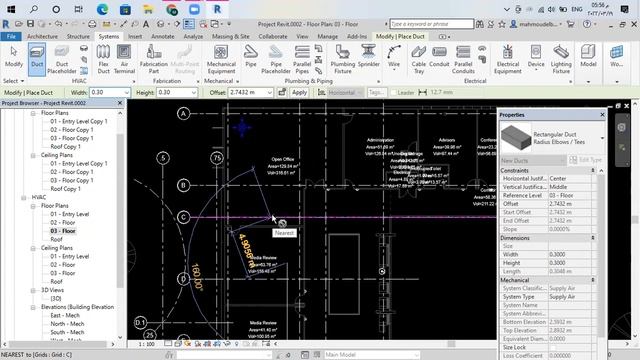Open the Offset dropdown
Viewport: 640px width, 360px height.
269,93
